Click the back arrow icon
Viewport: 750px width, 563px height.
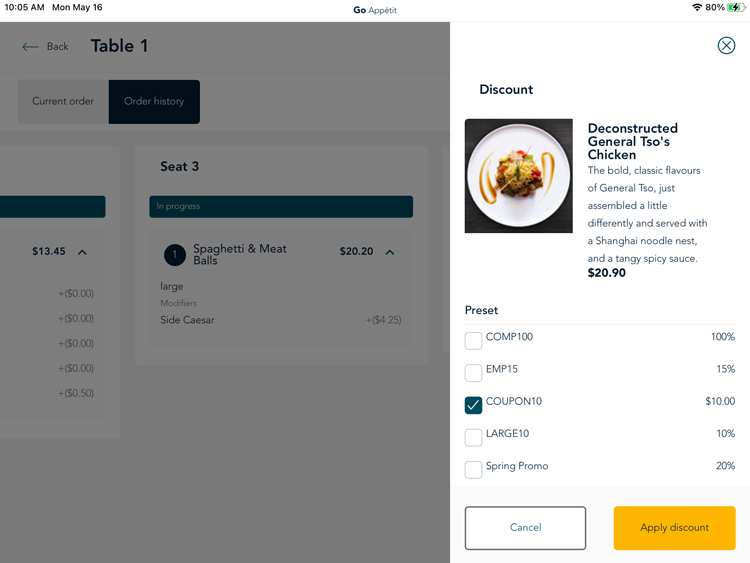pyautogui.click(x=30, y=46)
